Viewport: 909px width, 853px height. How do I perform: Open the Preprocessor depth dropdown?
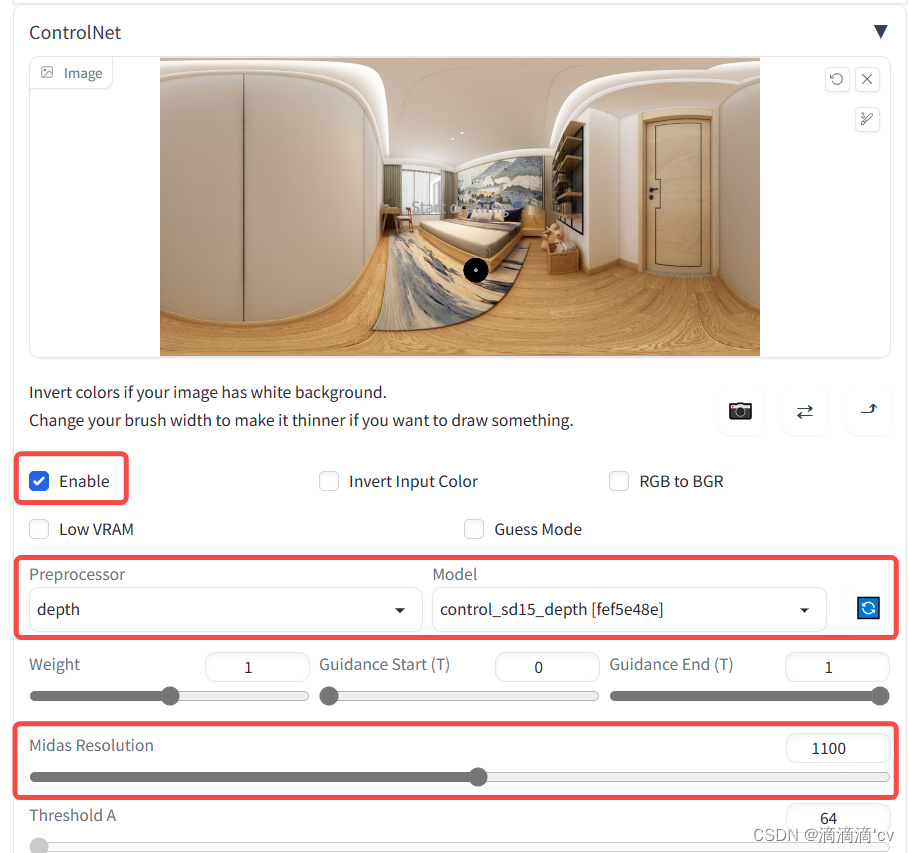(226, 609)
